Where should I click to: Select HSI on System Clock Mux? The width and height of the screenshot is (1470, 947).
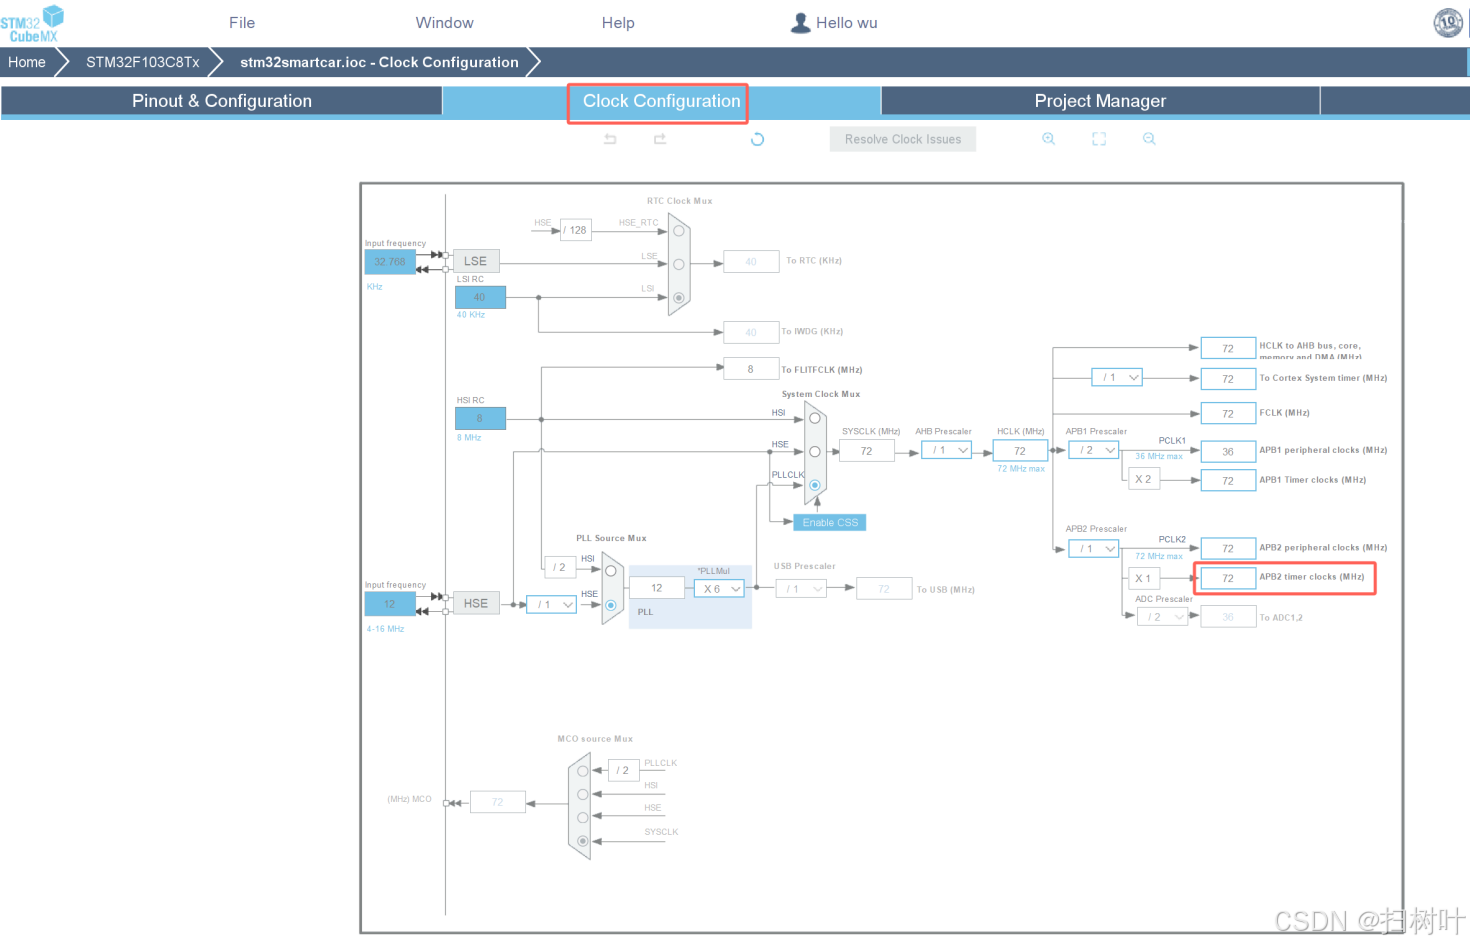pyautogui.click(x=815, y=418)
